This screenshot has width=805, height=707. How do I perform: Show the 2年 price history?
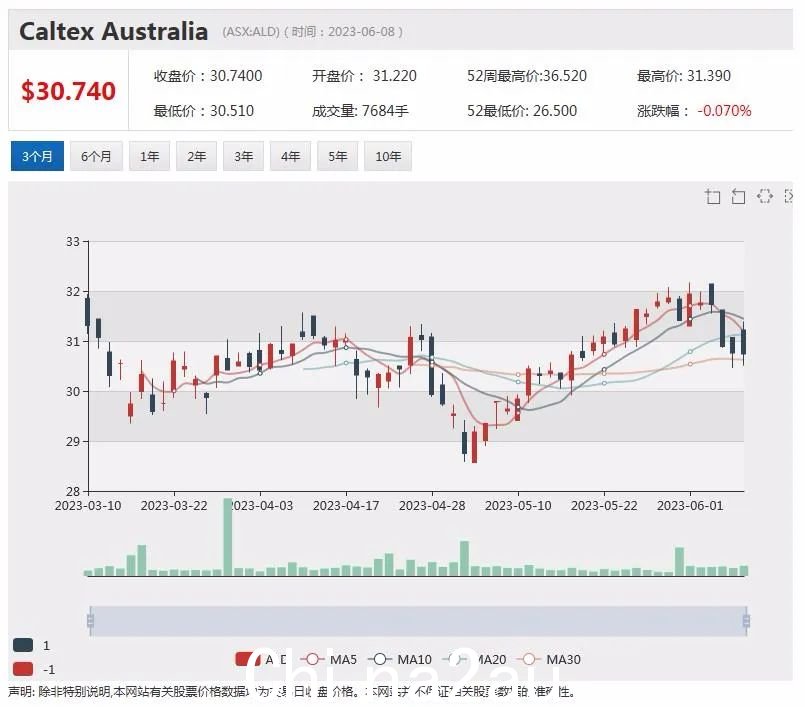(x=196, y=156)
